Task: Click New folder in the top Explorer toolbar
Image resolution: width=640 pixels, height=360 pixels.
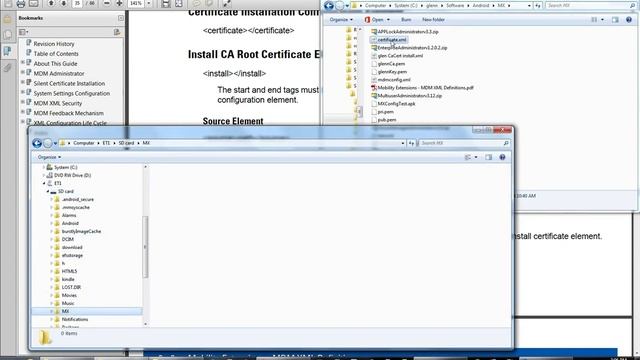Action: [x=433, y=20]
